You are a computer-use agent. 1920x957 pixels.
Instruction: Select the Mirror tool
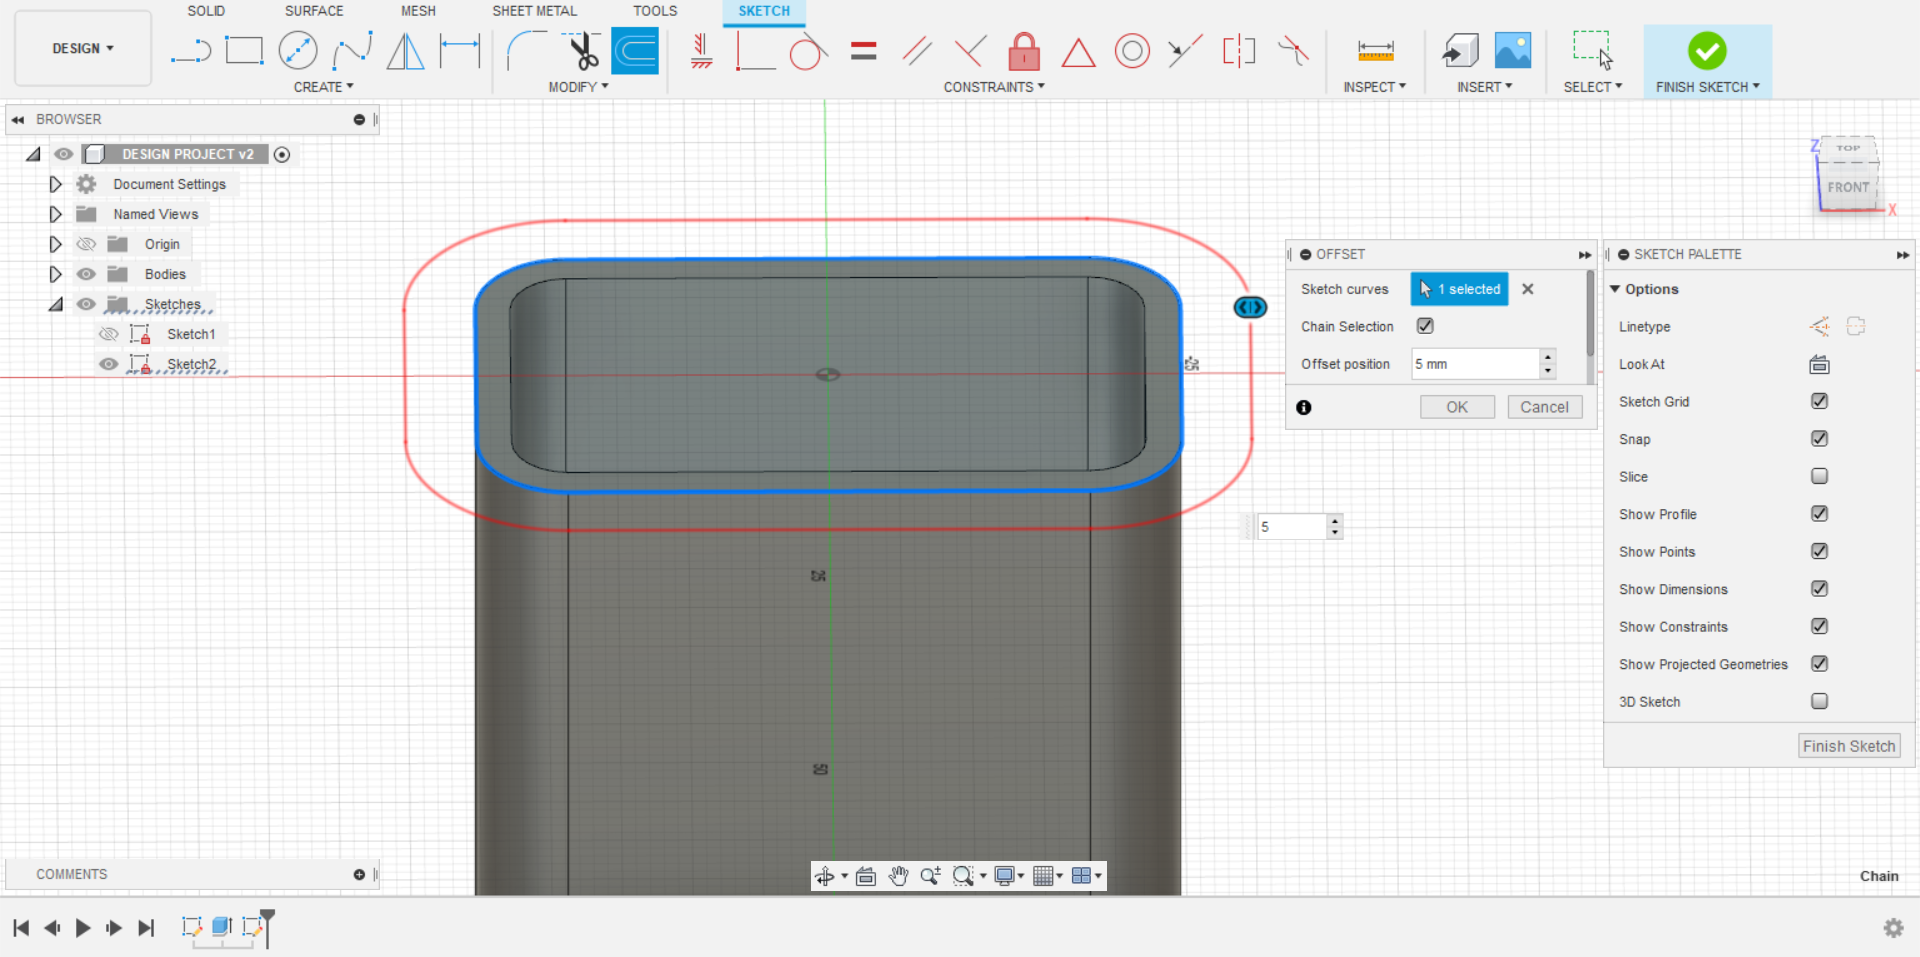[x=406, y=50]
